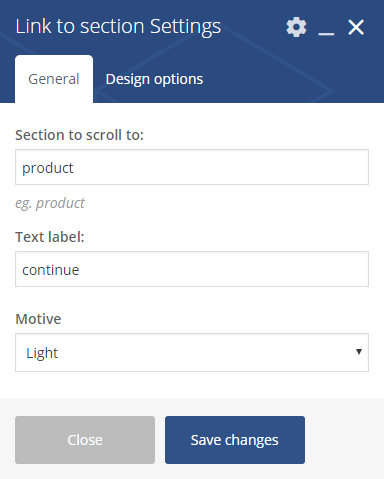Screen dimensions: 384x479
Task: Focus the Section to scroll to input
Action: [x=192, y=167]
